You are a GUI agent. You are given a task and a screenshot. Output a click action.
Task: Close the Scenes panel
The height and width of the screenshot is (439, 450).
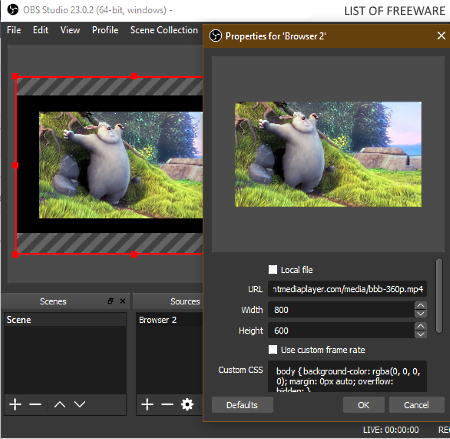pos(123,301)
